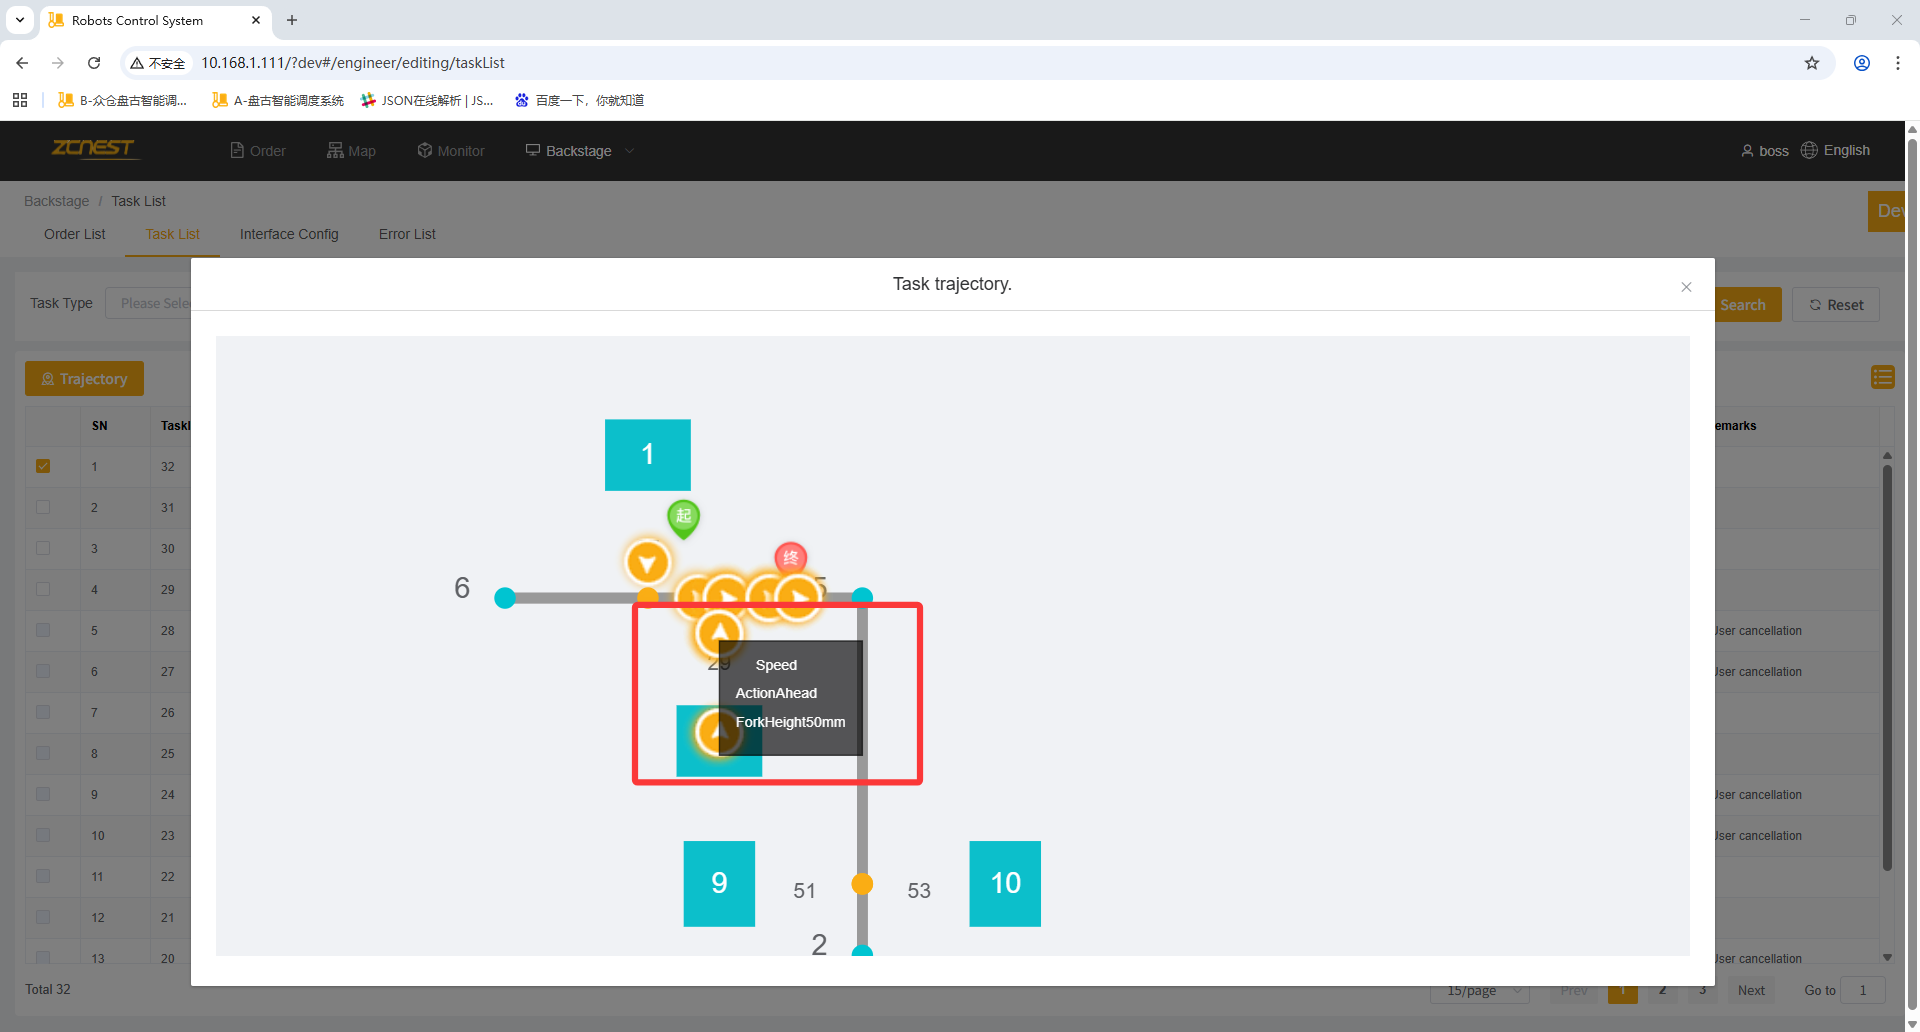Close the Task trajectory dialog
Viewport: 1920px width, 1032px height.
1686,287
